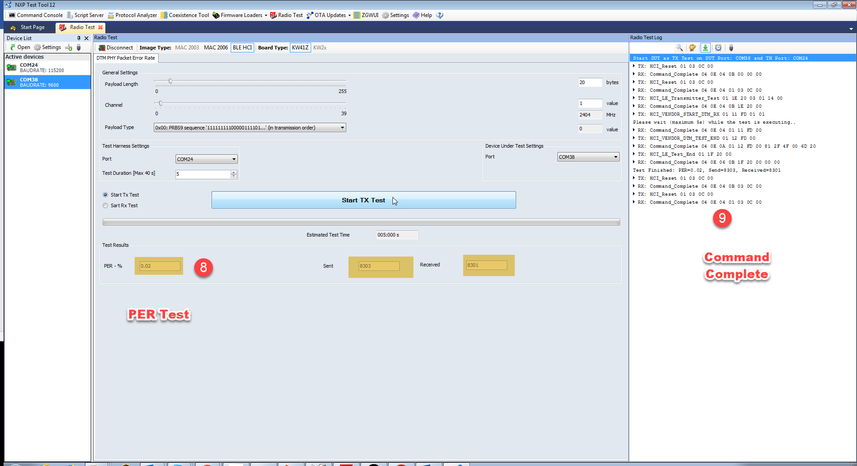Screen dimensions: 857x466
Task: Click the Test Duration spinner arrows
Action: (x=234, y=174)
